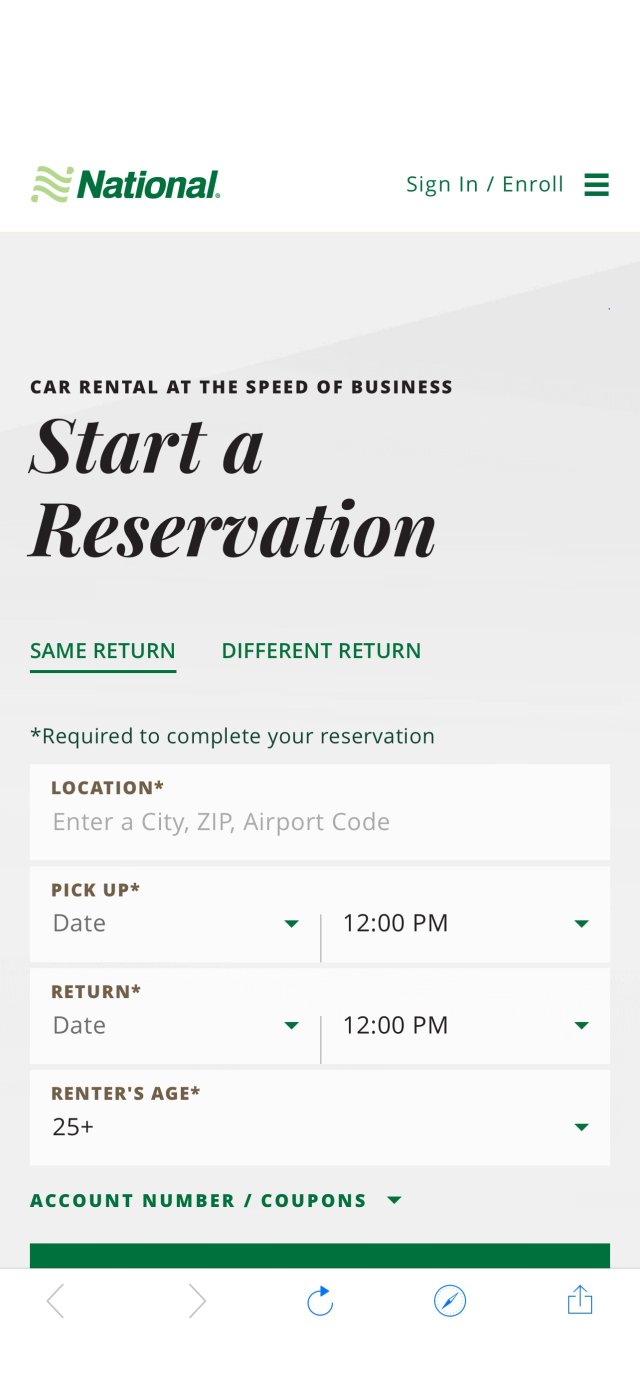Open the share sheet icon
The width and height of the screenshot is (640, 1385).
[x=580, y=1301]
